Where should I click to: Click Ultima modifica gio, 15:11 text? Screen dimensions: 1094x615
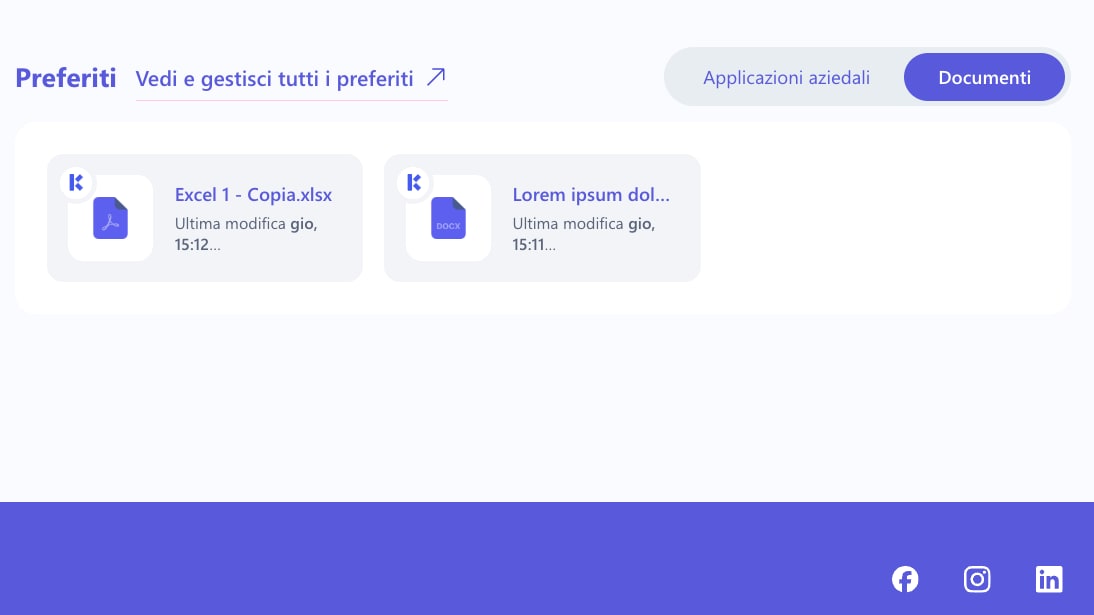583,234
